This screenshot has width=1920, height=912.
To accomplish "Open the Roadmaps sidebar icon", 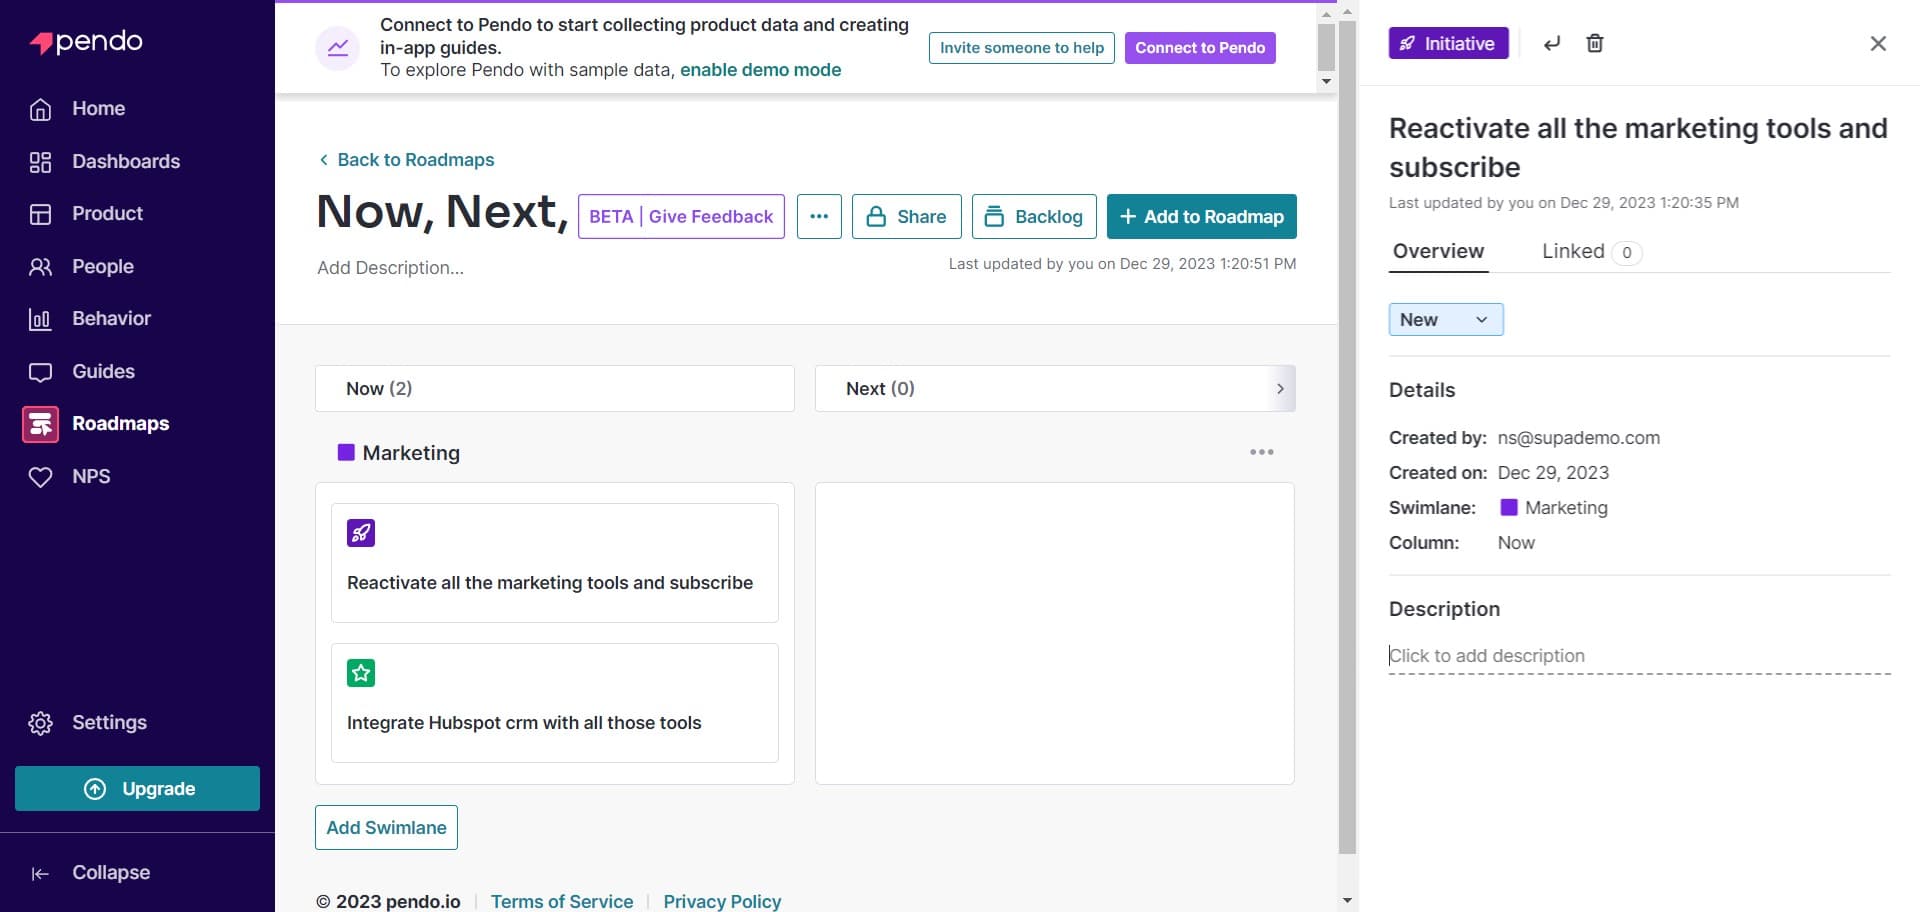I will [40, 424].
